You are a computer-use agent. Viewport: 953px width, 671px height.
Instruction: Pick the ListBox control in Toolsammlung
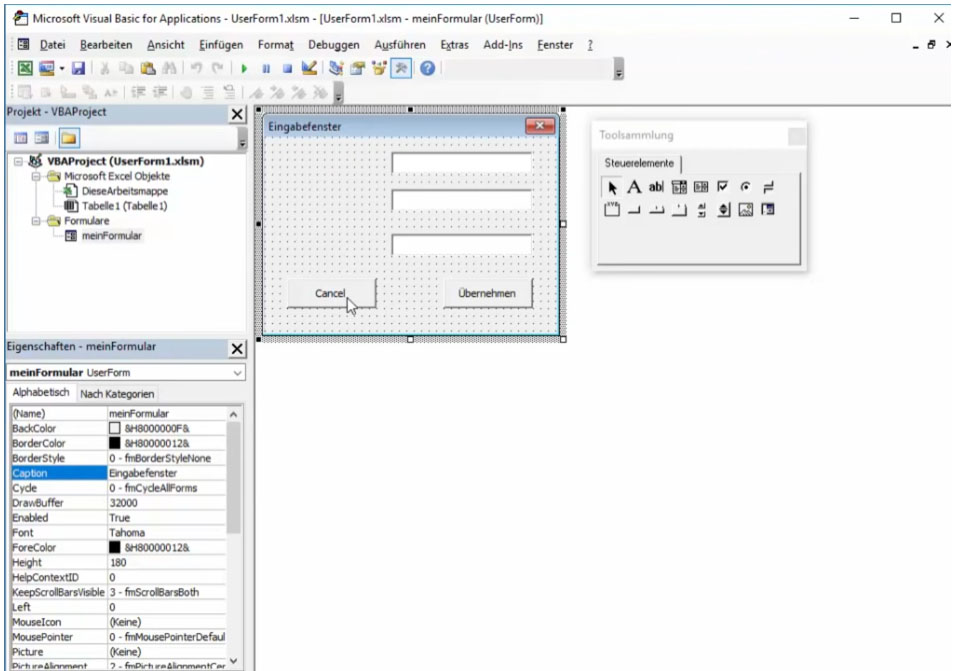tap(701, 187)
